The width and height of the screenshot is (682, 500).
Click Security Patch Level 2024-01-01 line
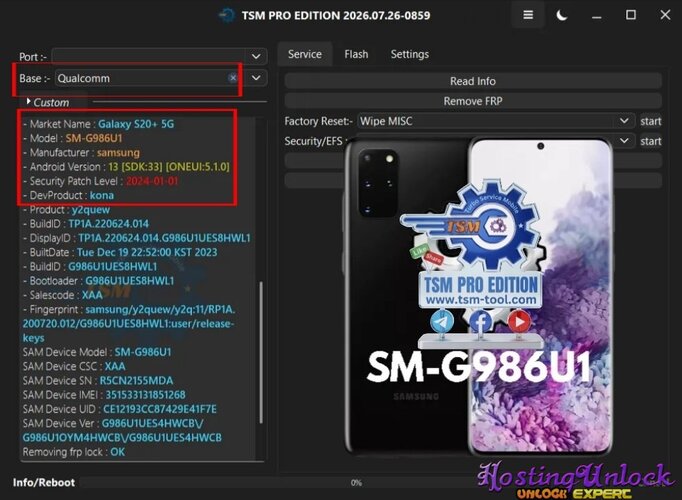[100, 181]
